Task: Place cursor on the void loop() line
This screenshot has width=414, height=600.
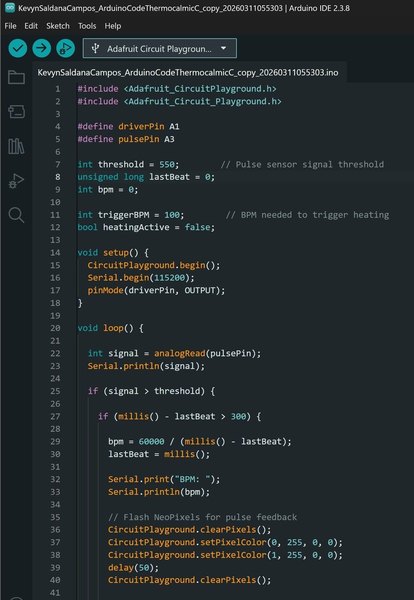Action: 110,328
